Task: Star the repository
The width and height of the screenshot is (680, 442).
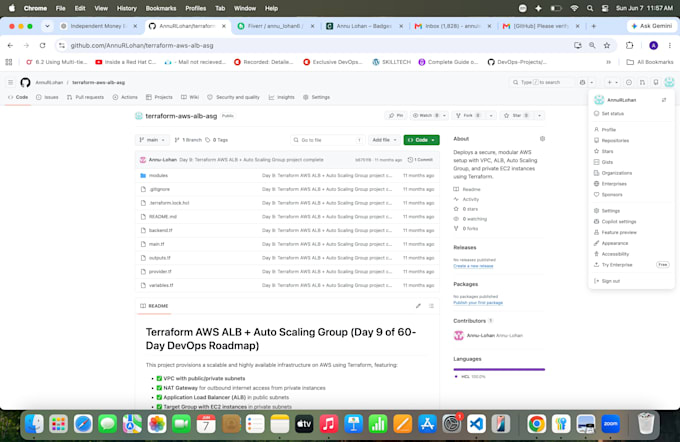Action: tap(517, 115)
